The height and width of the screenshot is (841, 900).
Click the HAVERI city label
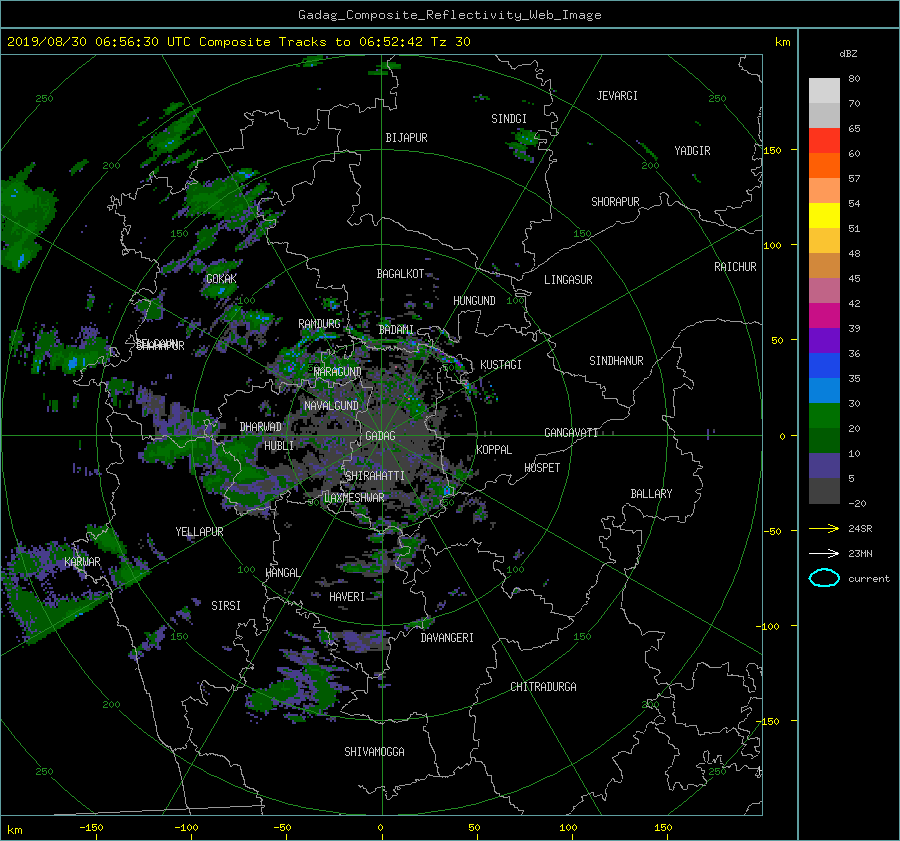[x=347, y=597]
